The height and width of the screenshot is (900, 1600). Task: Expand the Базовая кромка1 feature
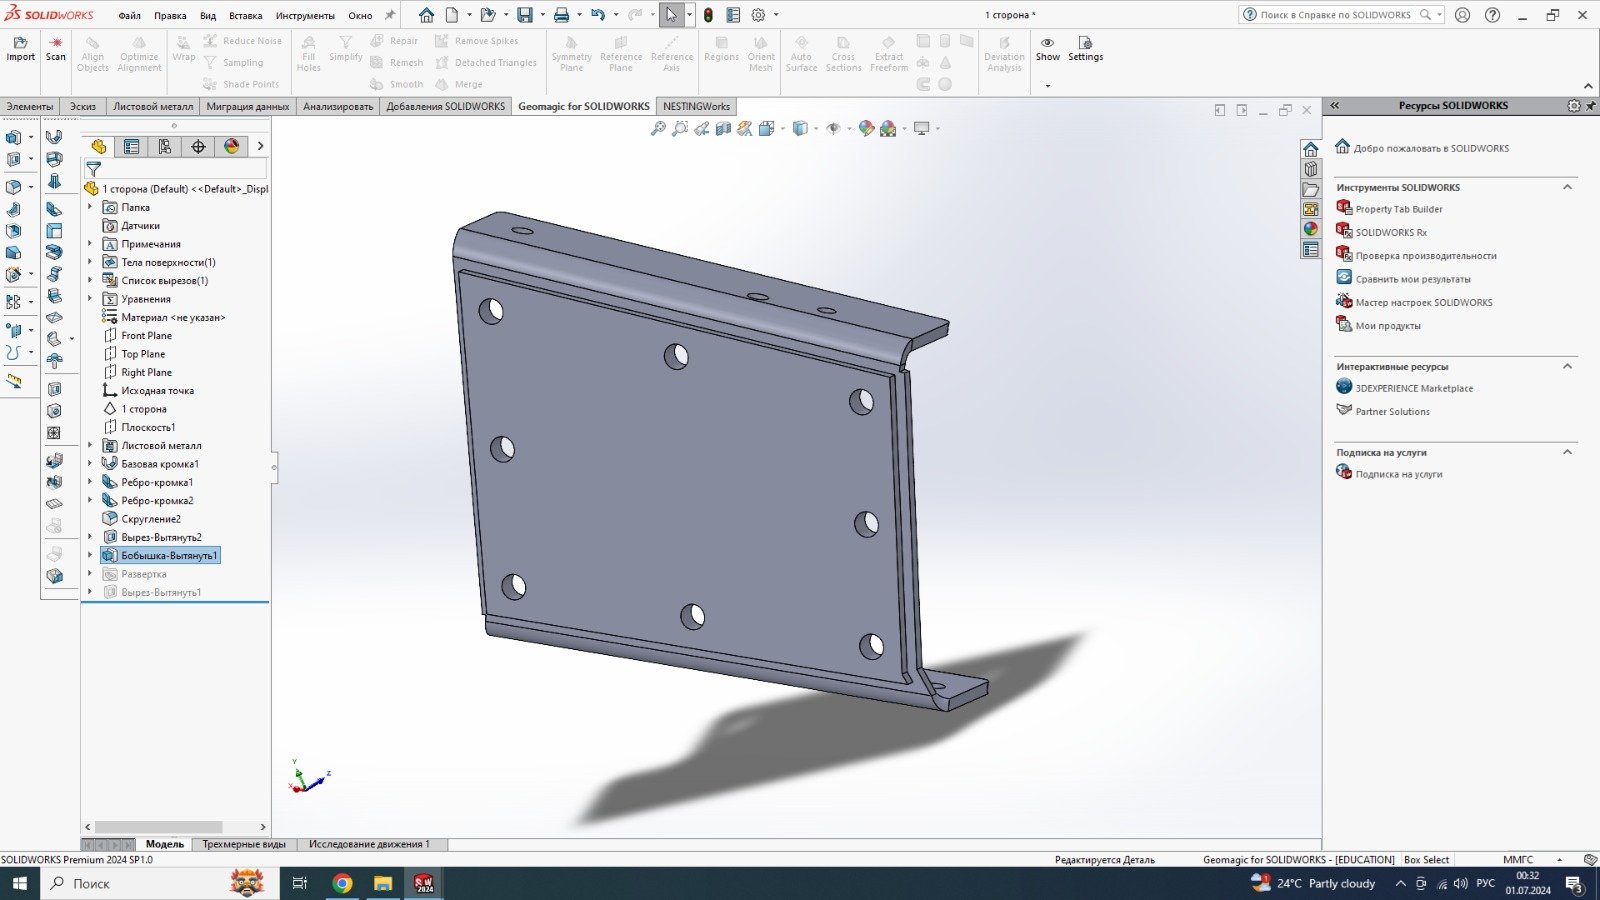(x=90, y=464)
